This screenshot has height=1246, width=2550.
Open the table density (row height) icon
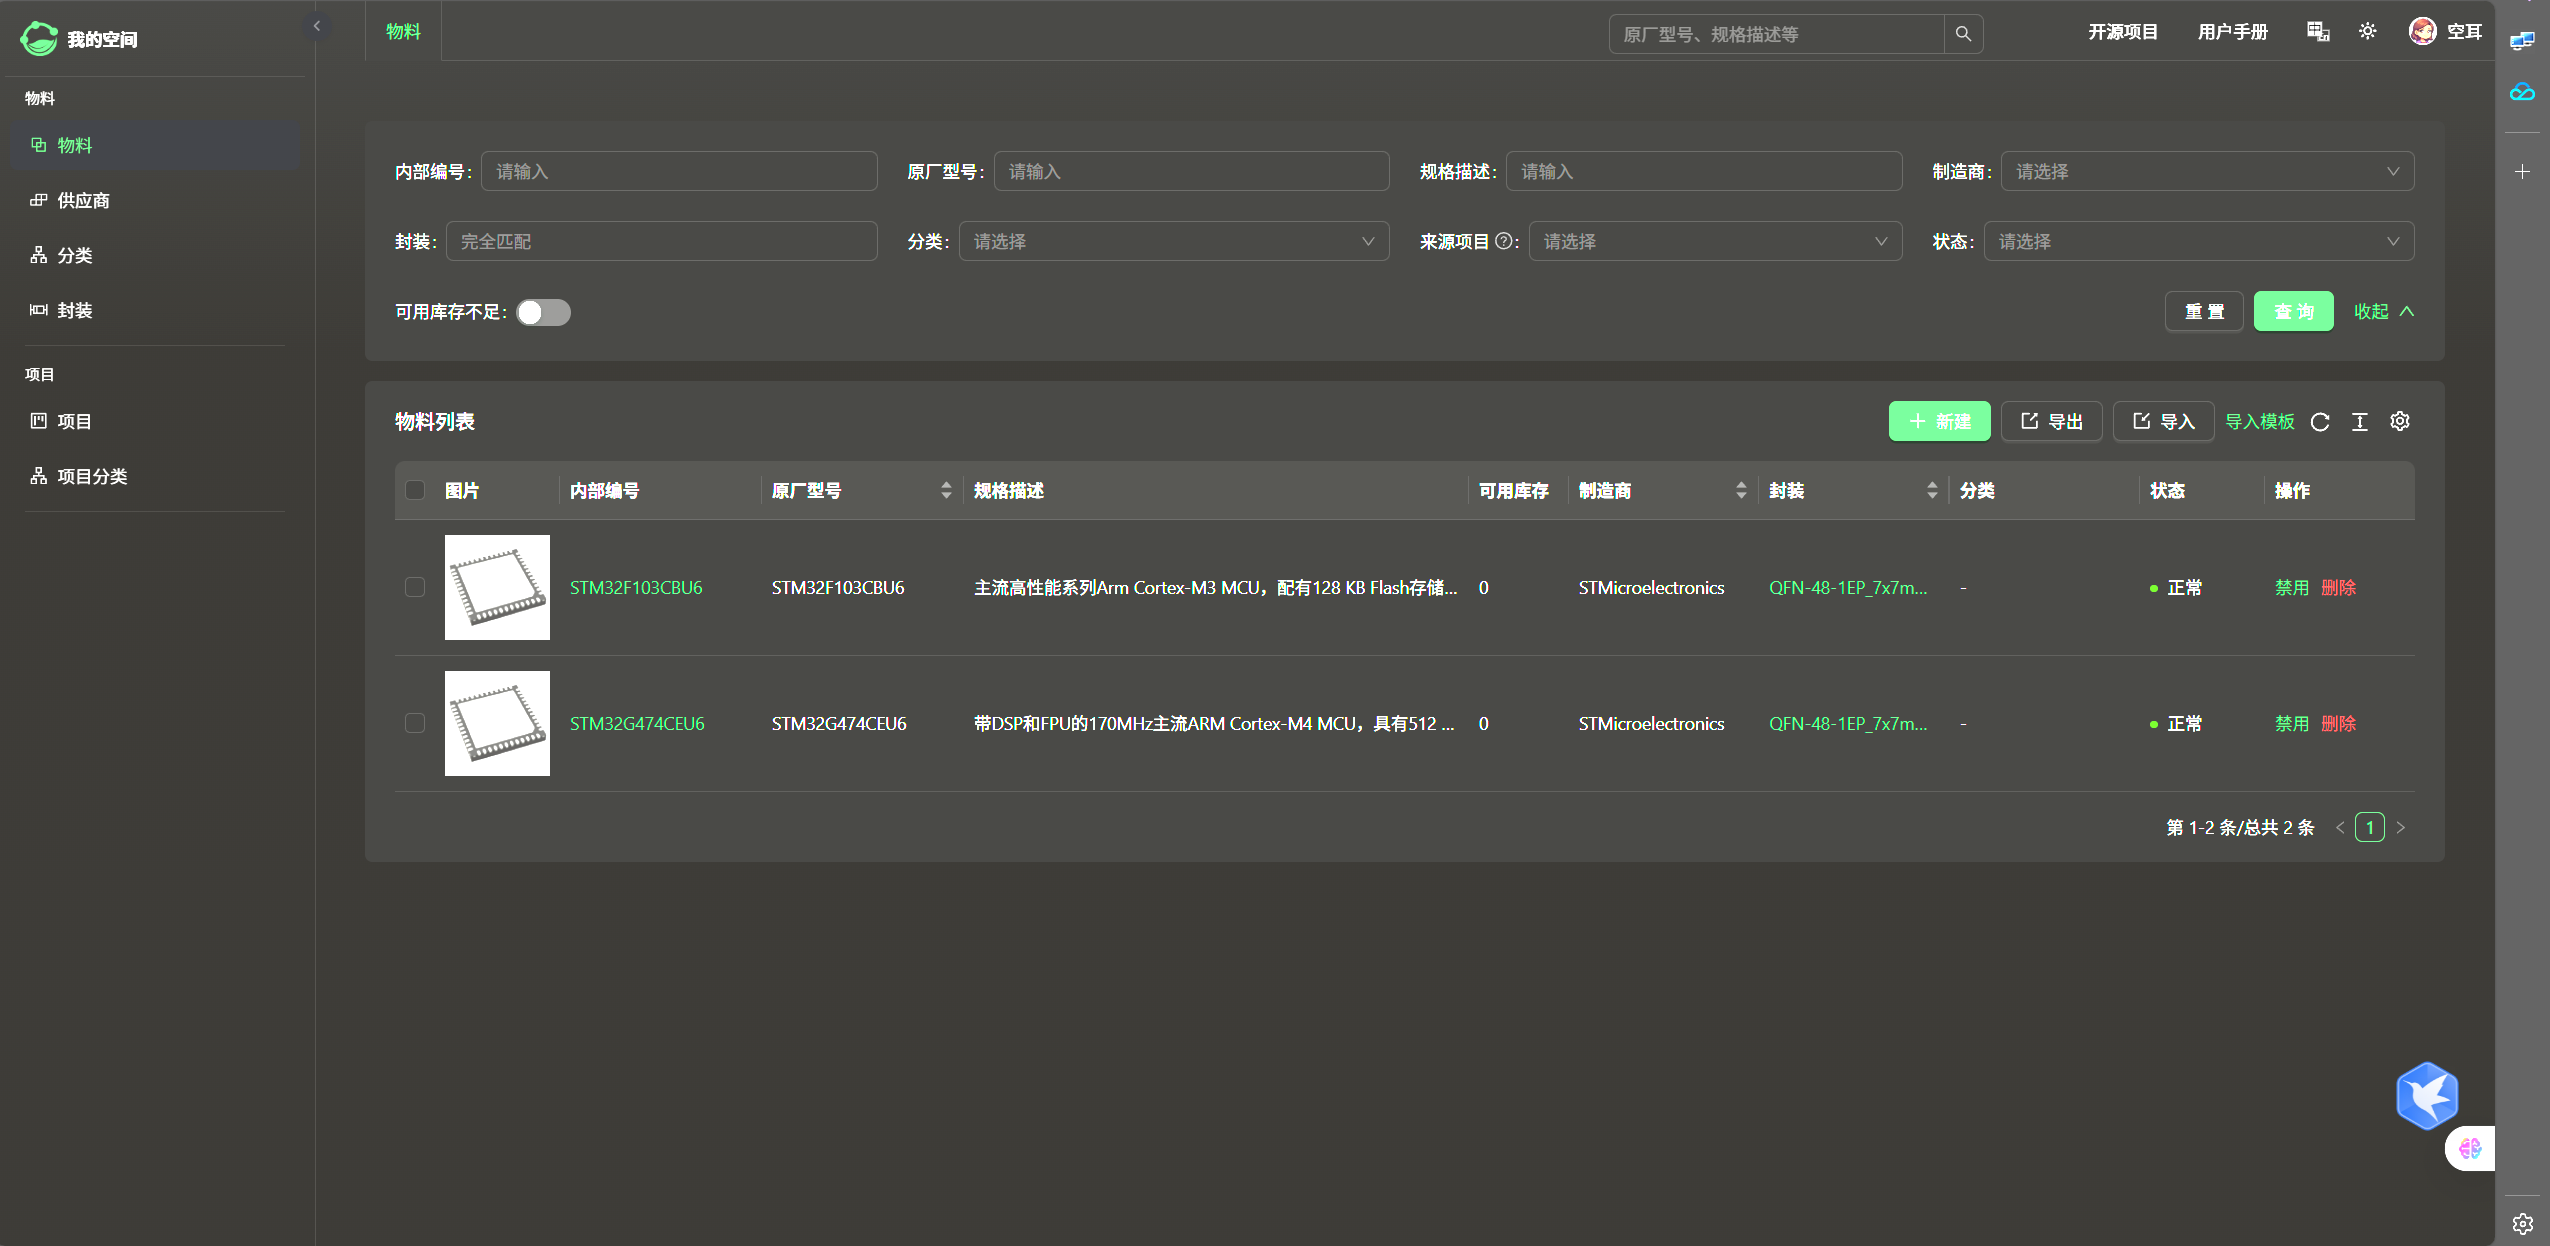[2360, 422]
